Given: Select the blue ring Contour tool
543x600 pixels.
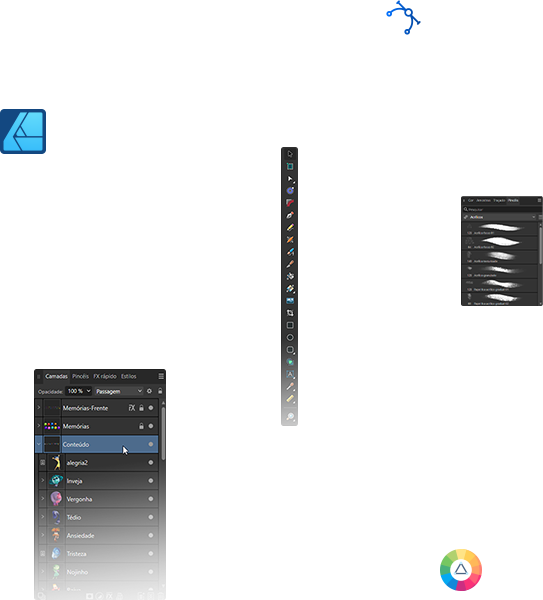Looking at the screenshot, I should click(290, 191).
